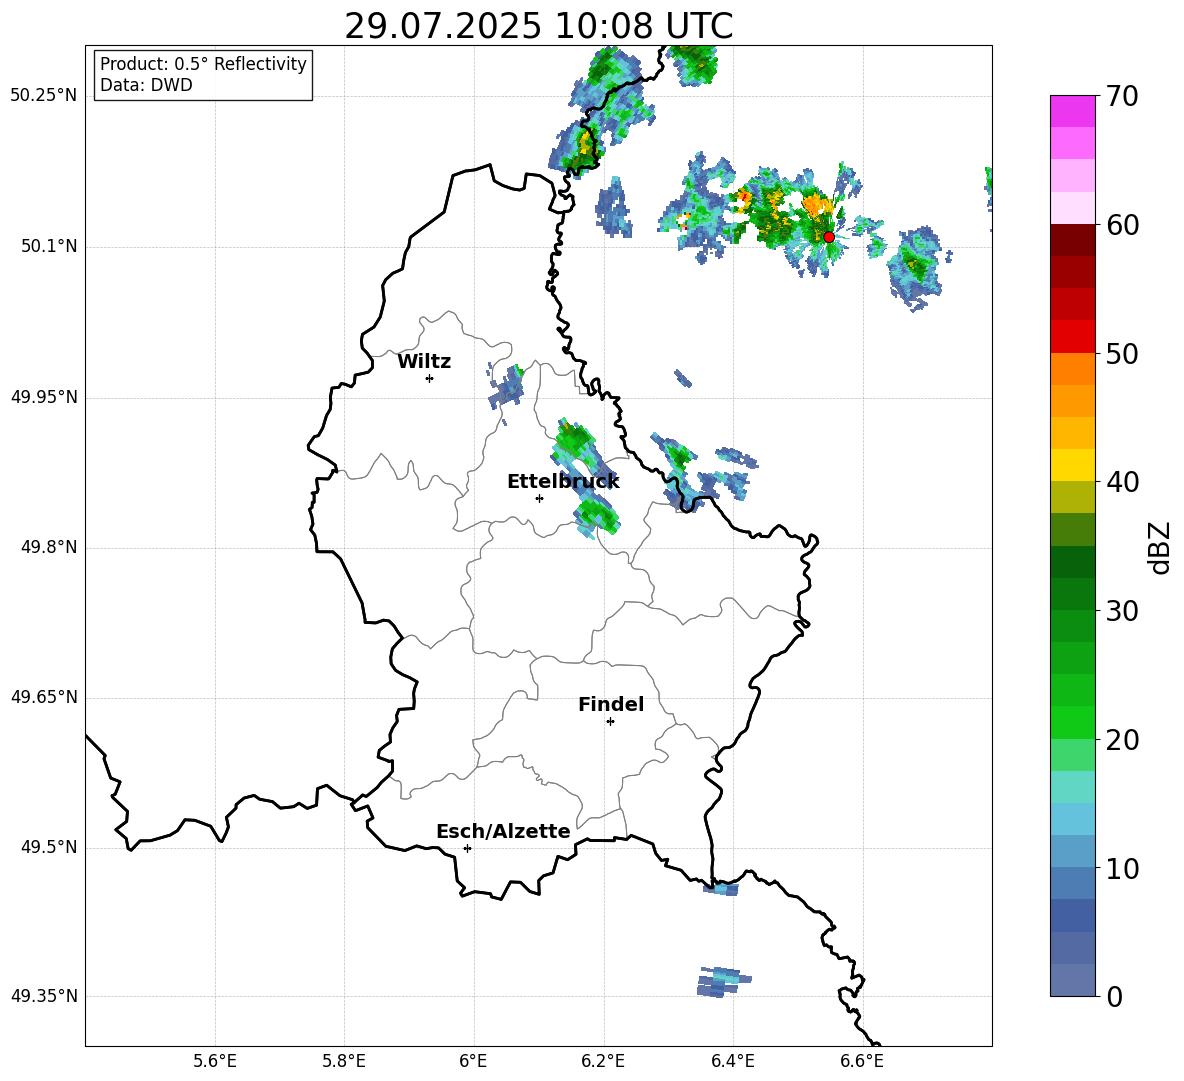Click the 10 tick on colorbar
The image size is (1184, 1081).
pos(1122,868)
